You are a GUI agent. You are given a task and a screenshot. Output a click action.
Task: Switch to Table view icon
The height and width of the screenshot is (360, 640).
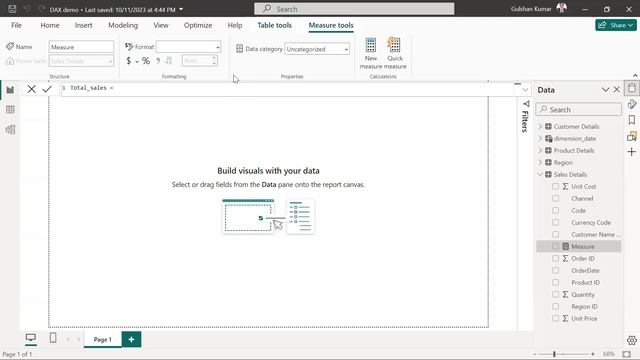(x=10, y=110)
